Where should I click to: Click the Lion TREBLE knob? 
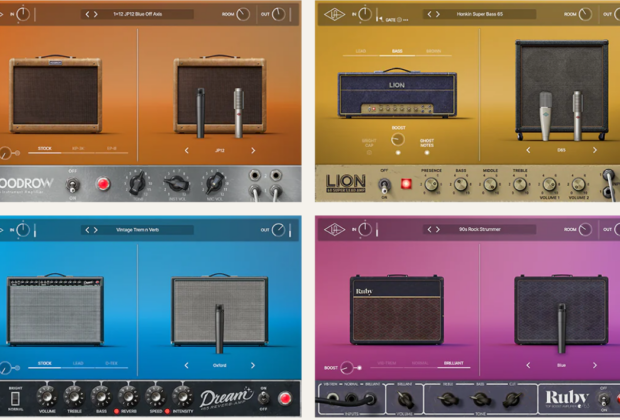[x=520, y=184]
